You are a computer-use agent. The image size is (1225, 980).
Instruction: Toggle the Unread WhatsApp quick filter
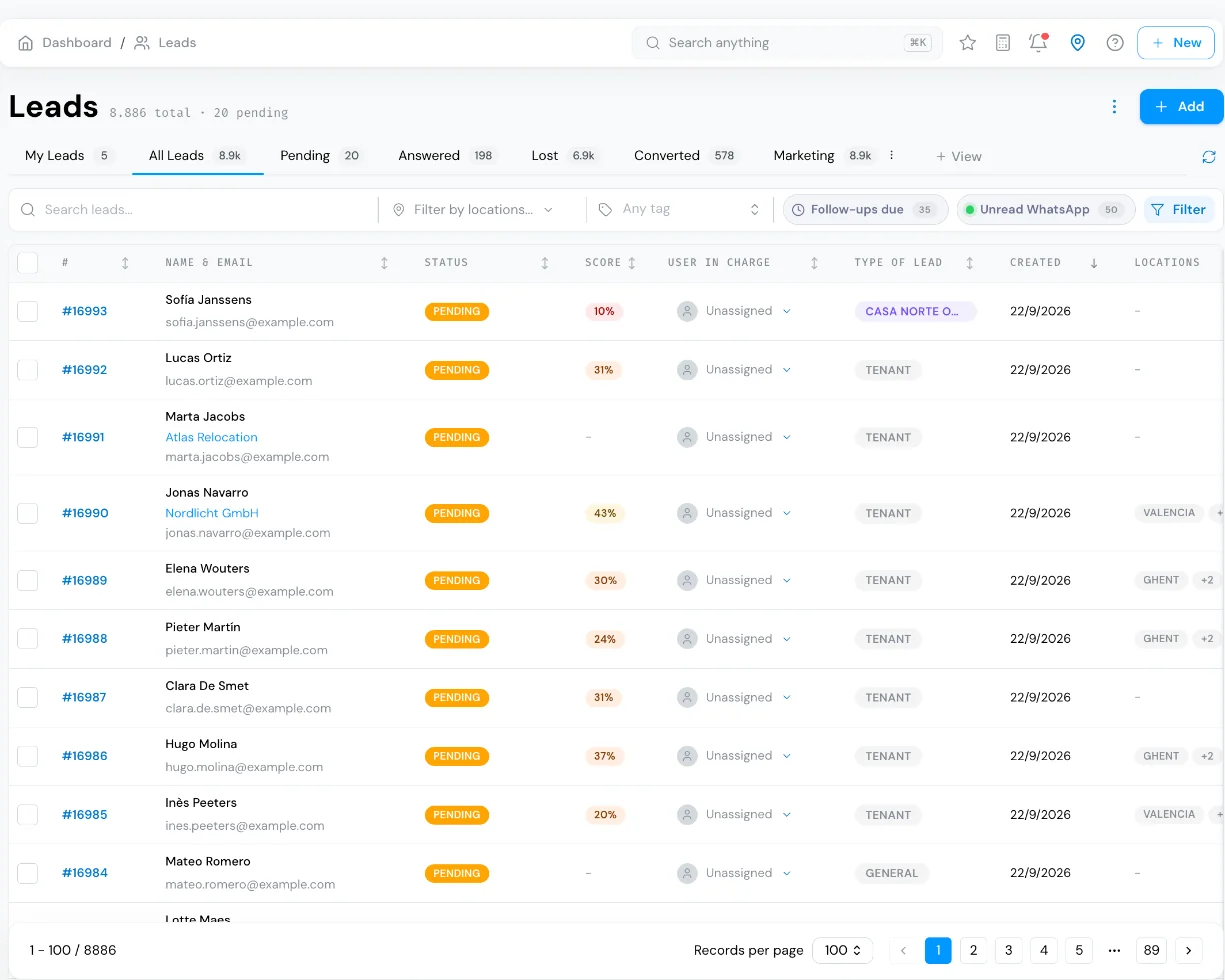tap(1046, 210)
